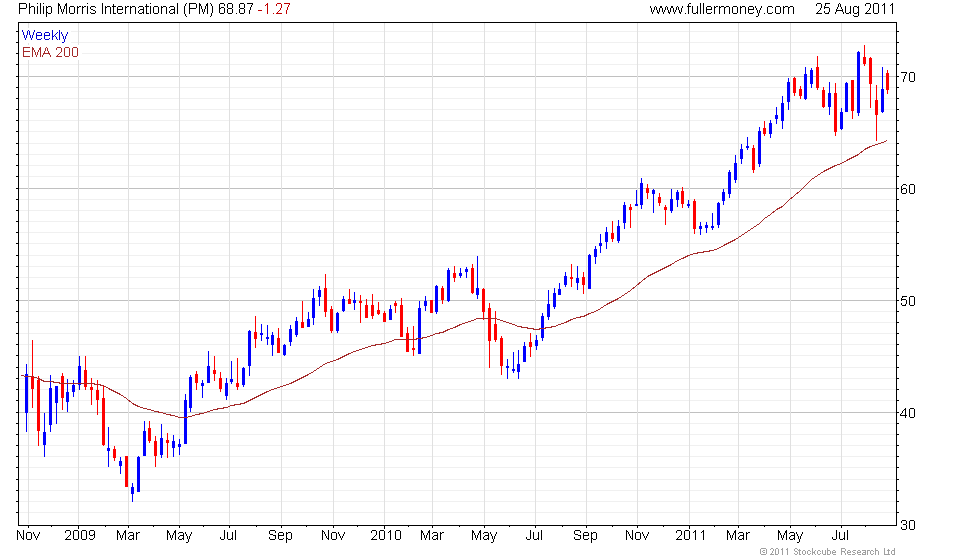Click the Jul label between 2009 and 2010

[x=228, y=536]
